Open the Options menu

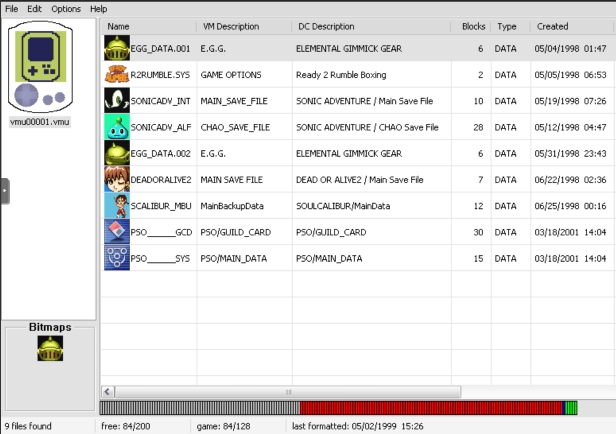coord(66,8)
